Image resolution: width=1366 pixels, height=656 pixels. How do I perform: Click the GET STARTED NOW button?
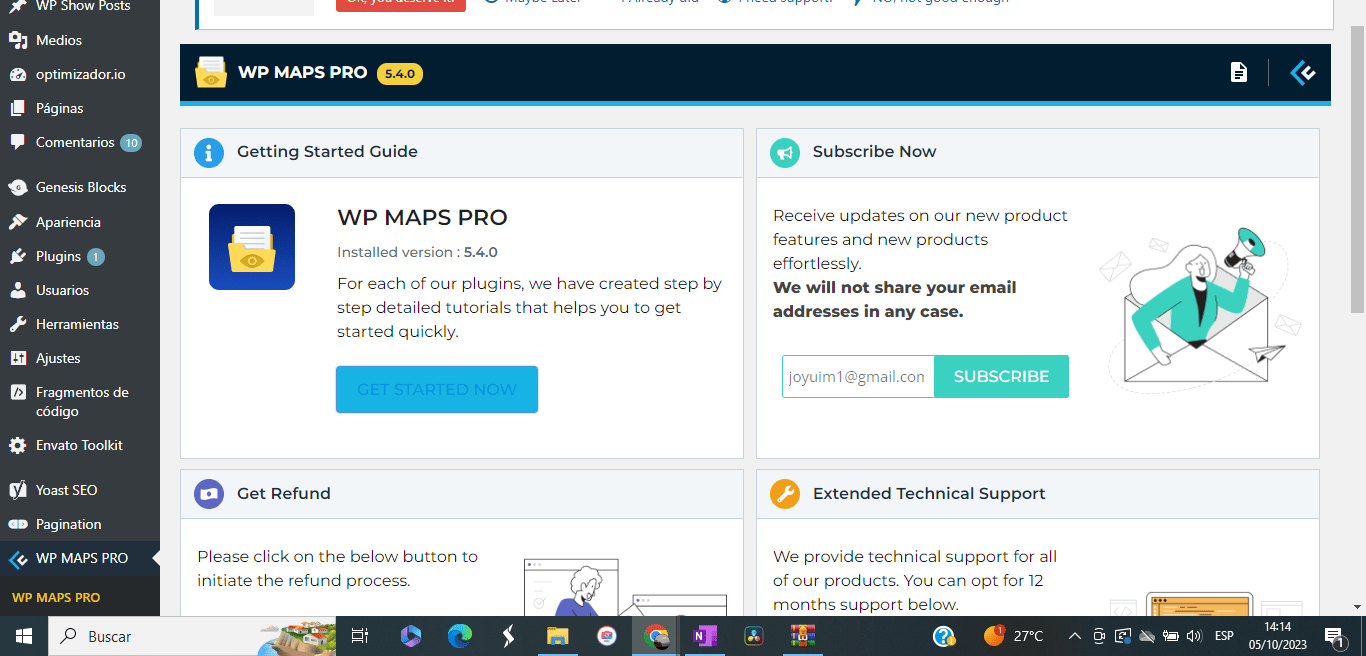pyautogui.click(x=437, y=389)
